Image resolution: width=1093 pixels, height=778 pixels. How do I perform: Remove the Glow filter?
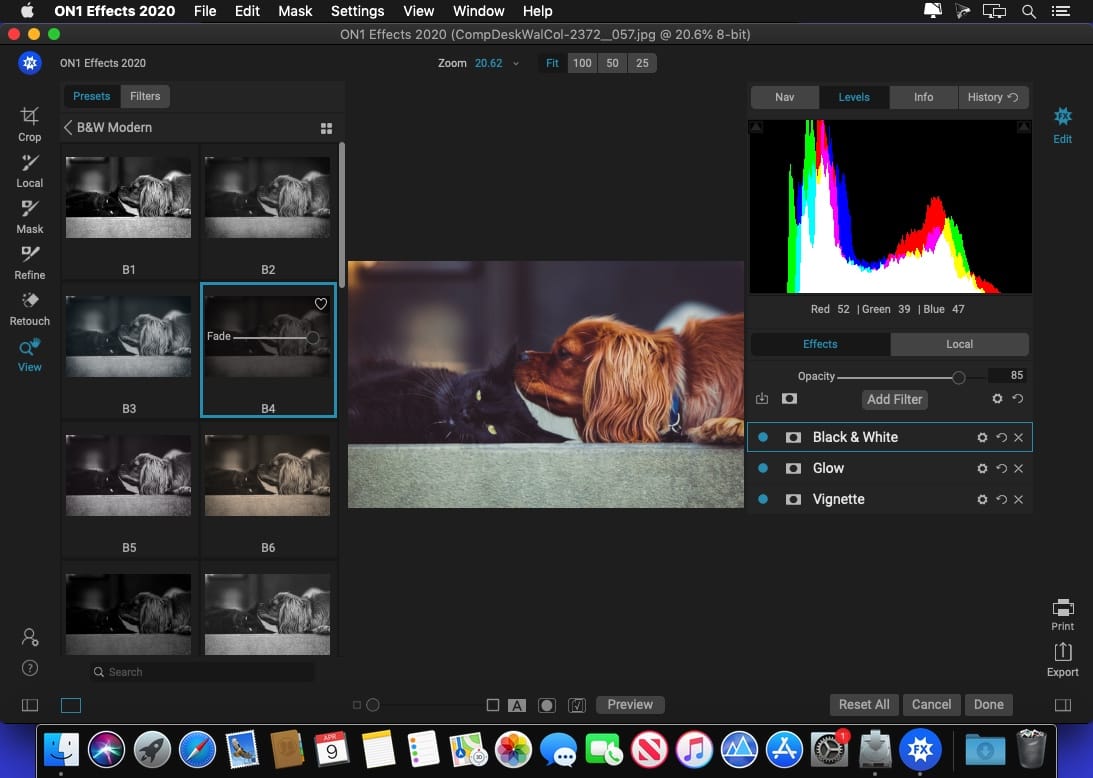point(1018,468)
